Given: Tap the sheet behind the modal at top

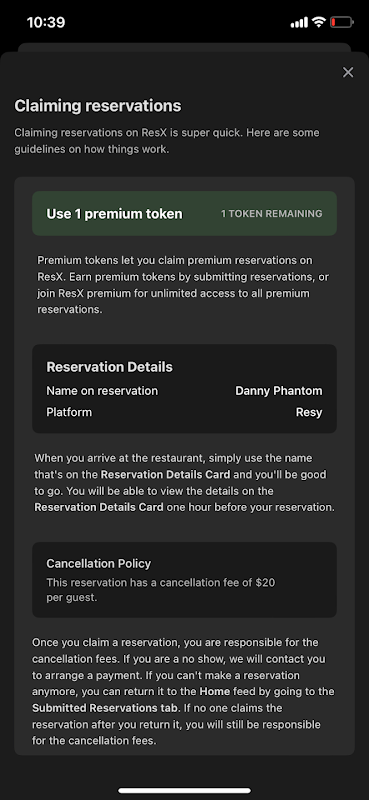Looking at the screenshot, I should tap(184, 47).
